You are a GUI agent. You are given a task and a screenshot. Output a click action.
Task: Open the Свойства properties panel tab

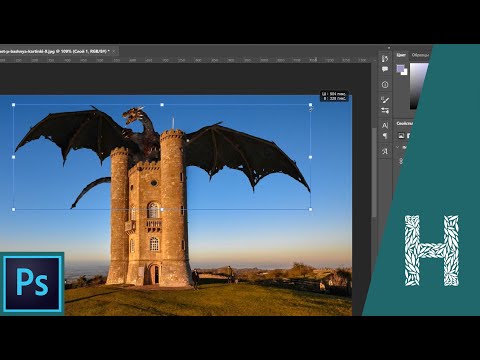coord(404,124)
